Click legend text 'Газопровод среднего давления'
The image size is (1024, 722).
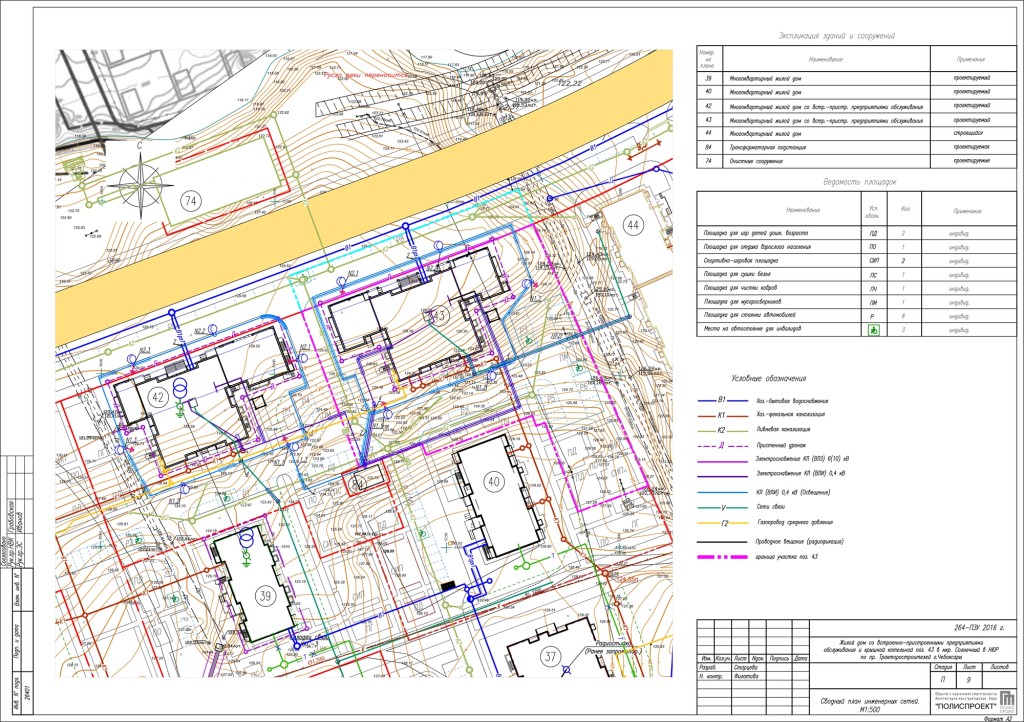(x=795, y=522)
